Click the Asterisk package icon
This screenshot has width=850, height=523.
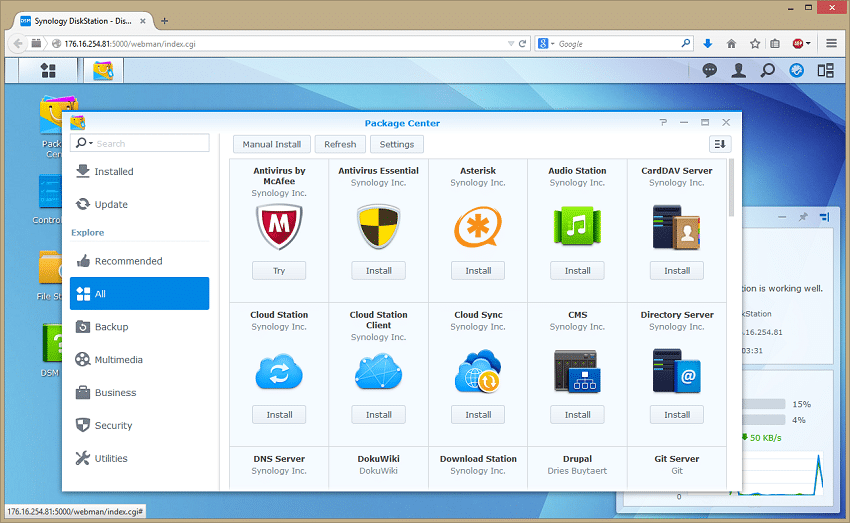(x=478, y=228)
